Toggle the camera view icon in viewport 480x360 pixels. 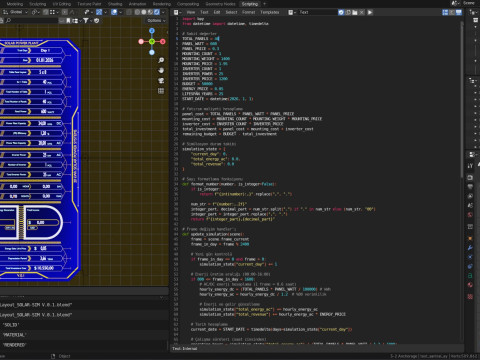[x=161, y=81]
